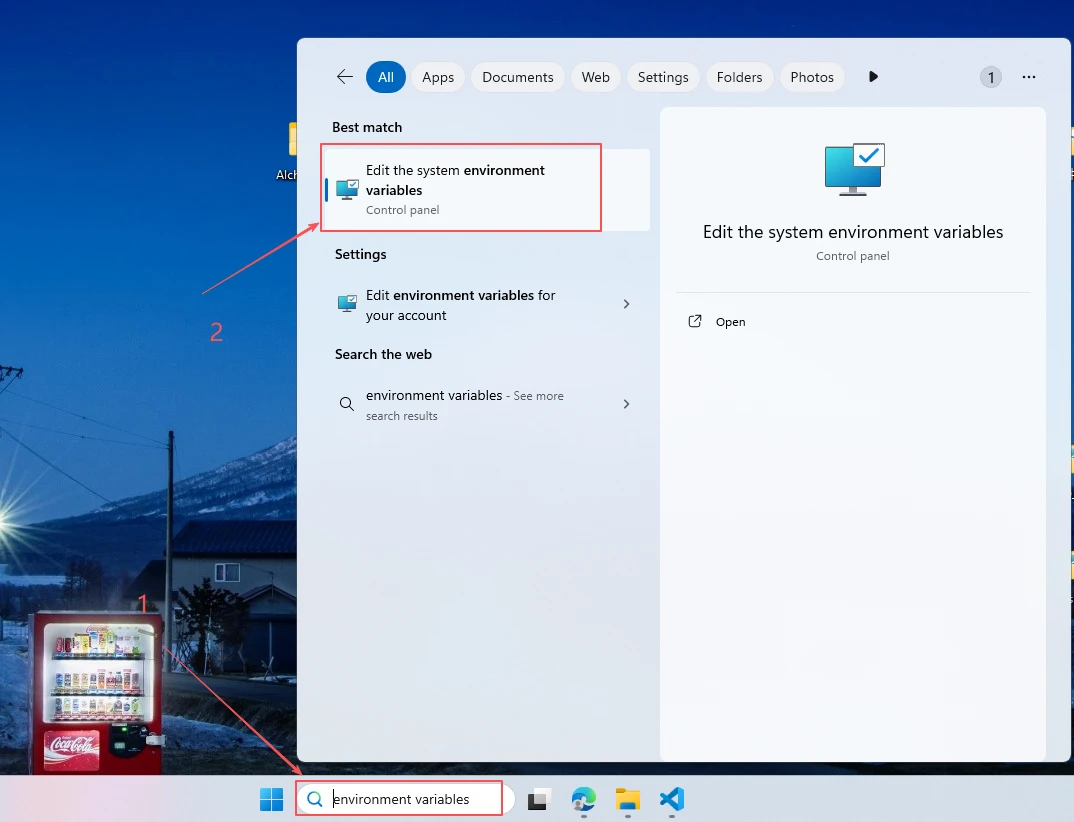This screenshot has width=1074, height=822.
Task: Open Task View from the taskbar
Action: coord(540,799)
